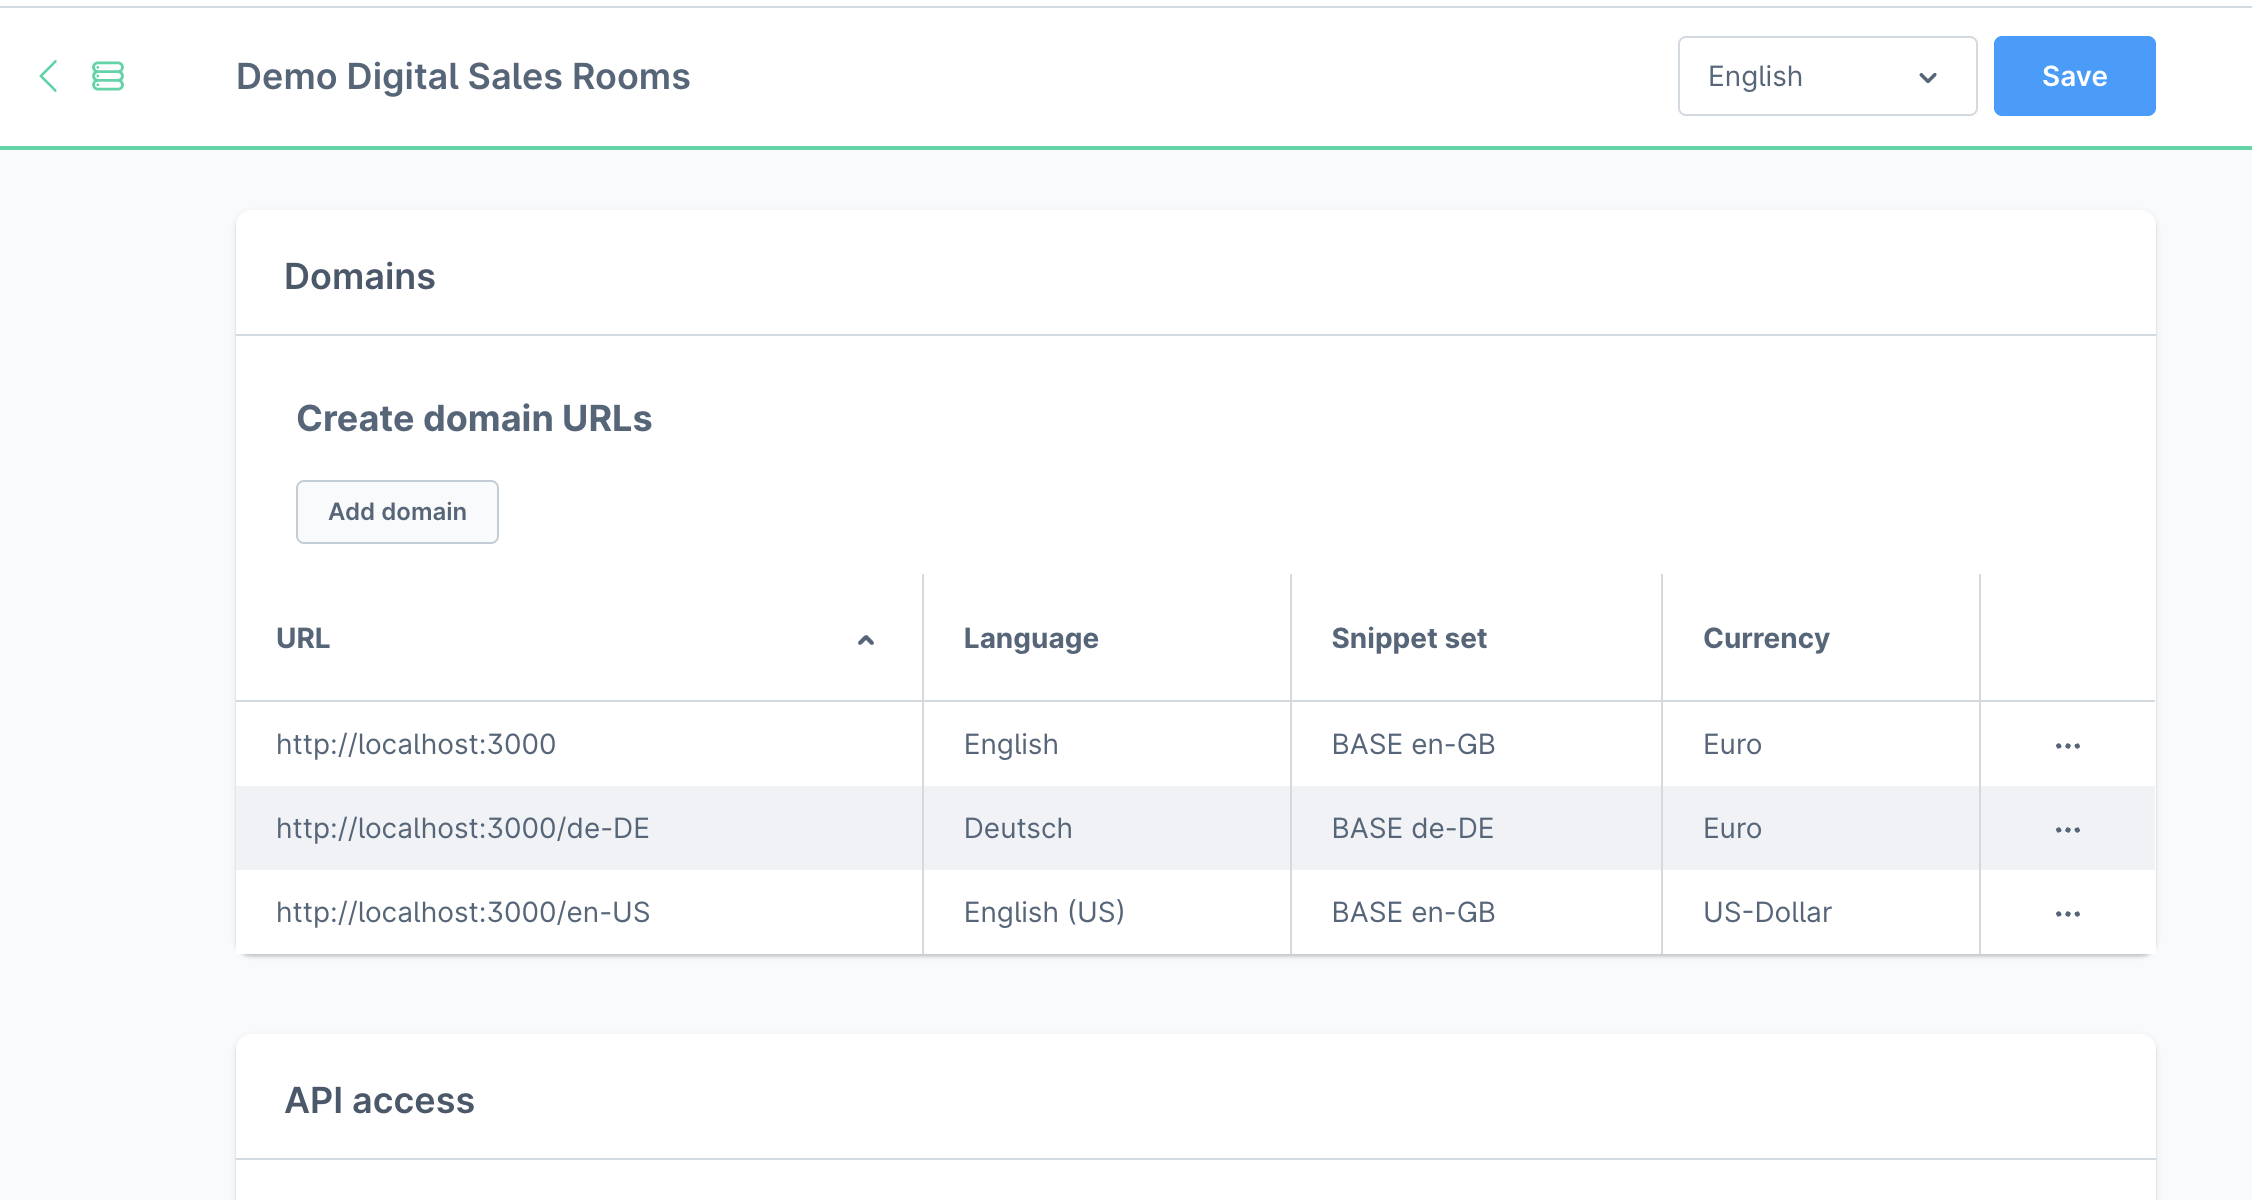This screenshot has width=2252, height=1200.
Task: Click the Snippet set column header
Action: click(x=1408, y=638)
